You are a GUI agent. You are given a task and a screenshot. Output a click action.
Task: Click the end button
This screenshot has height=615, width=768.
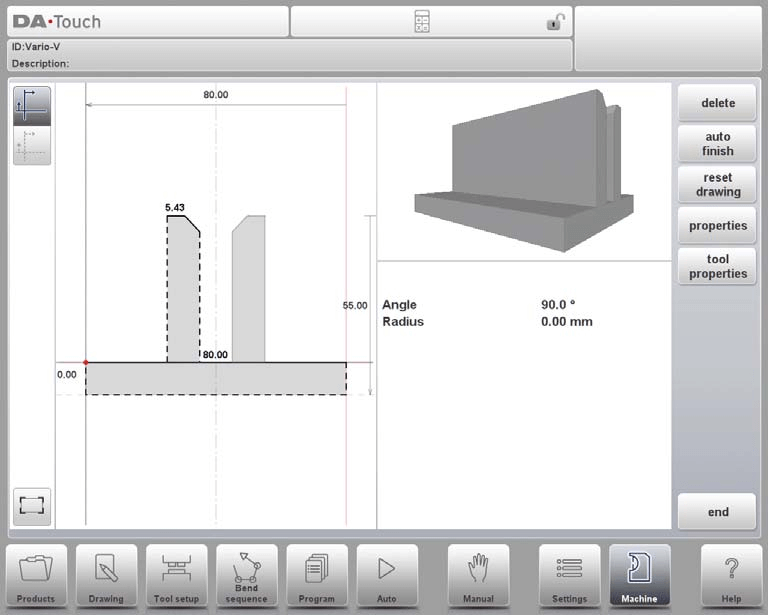[x=718, y=512]
